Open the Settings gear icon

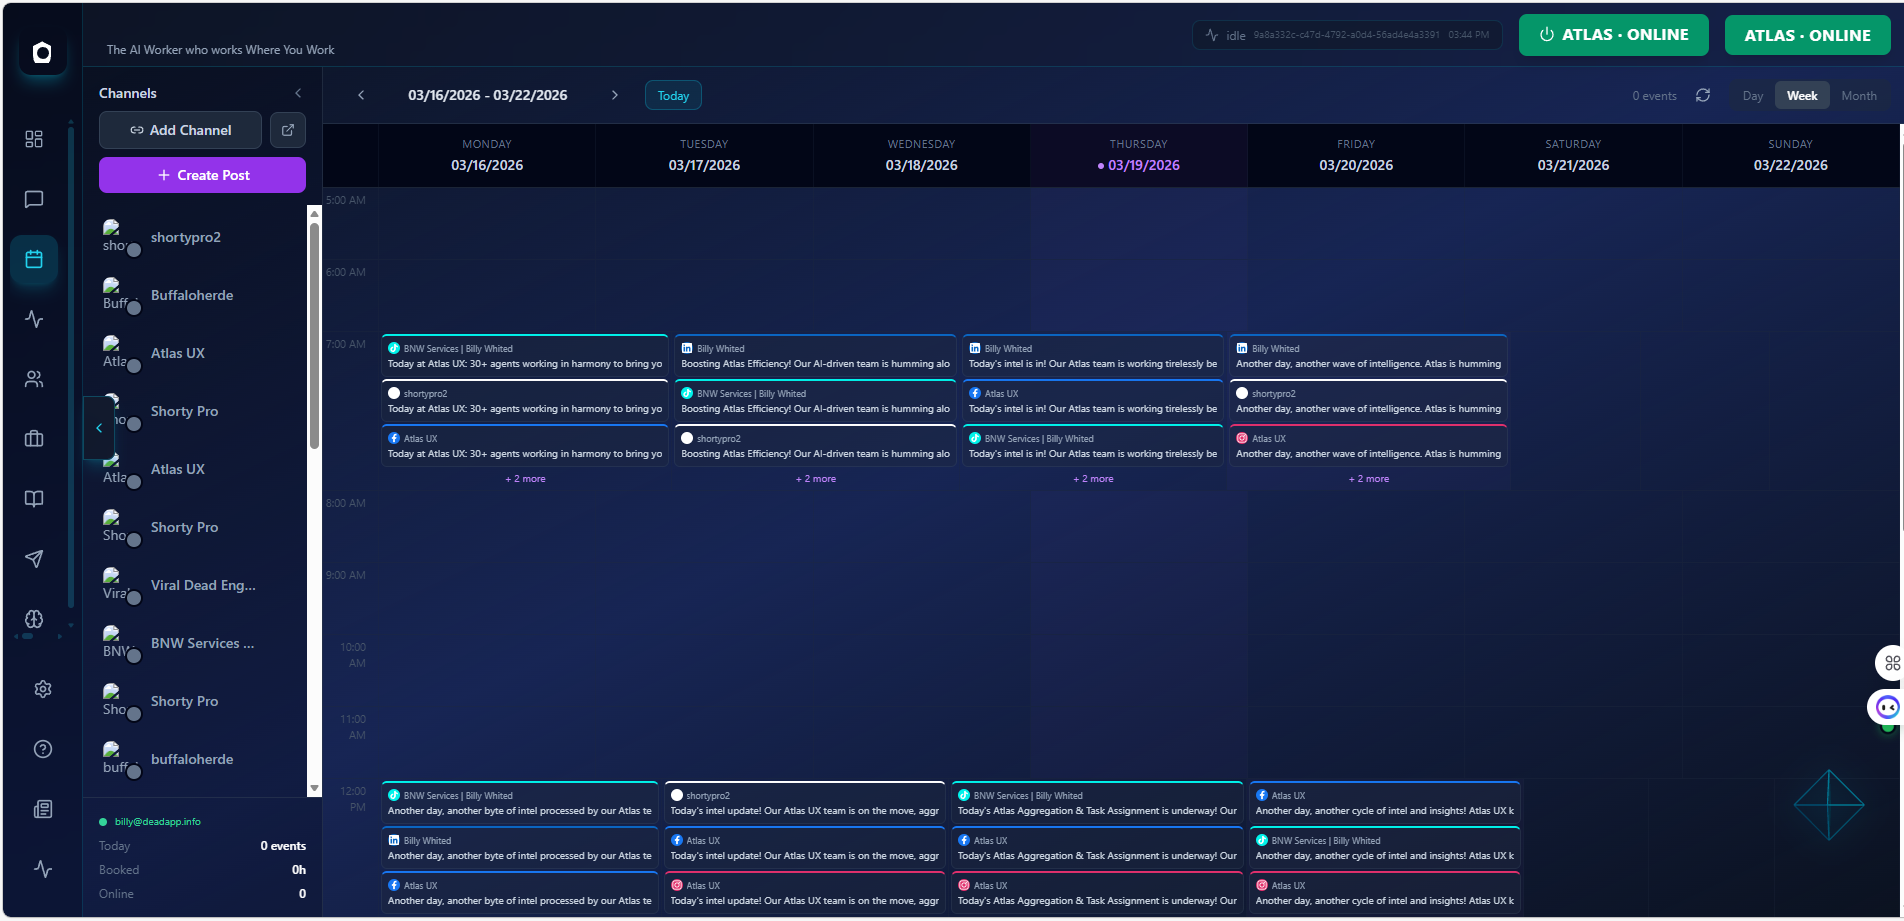43,689
